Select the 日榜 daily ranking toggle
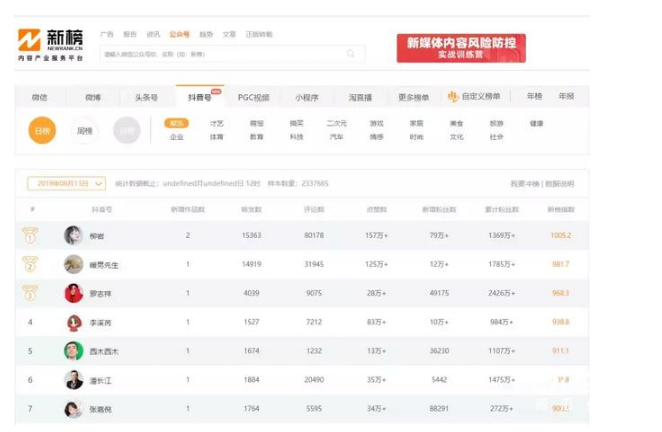662x432 pixels. pyautogui.click(x=42, y=131)
